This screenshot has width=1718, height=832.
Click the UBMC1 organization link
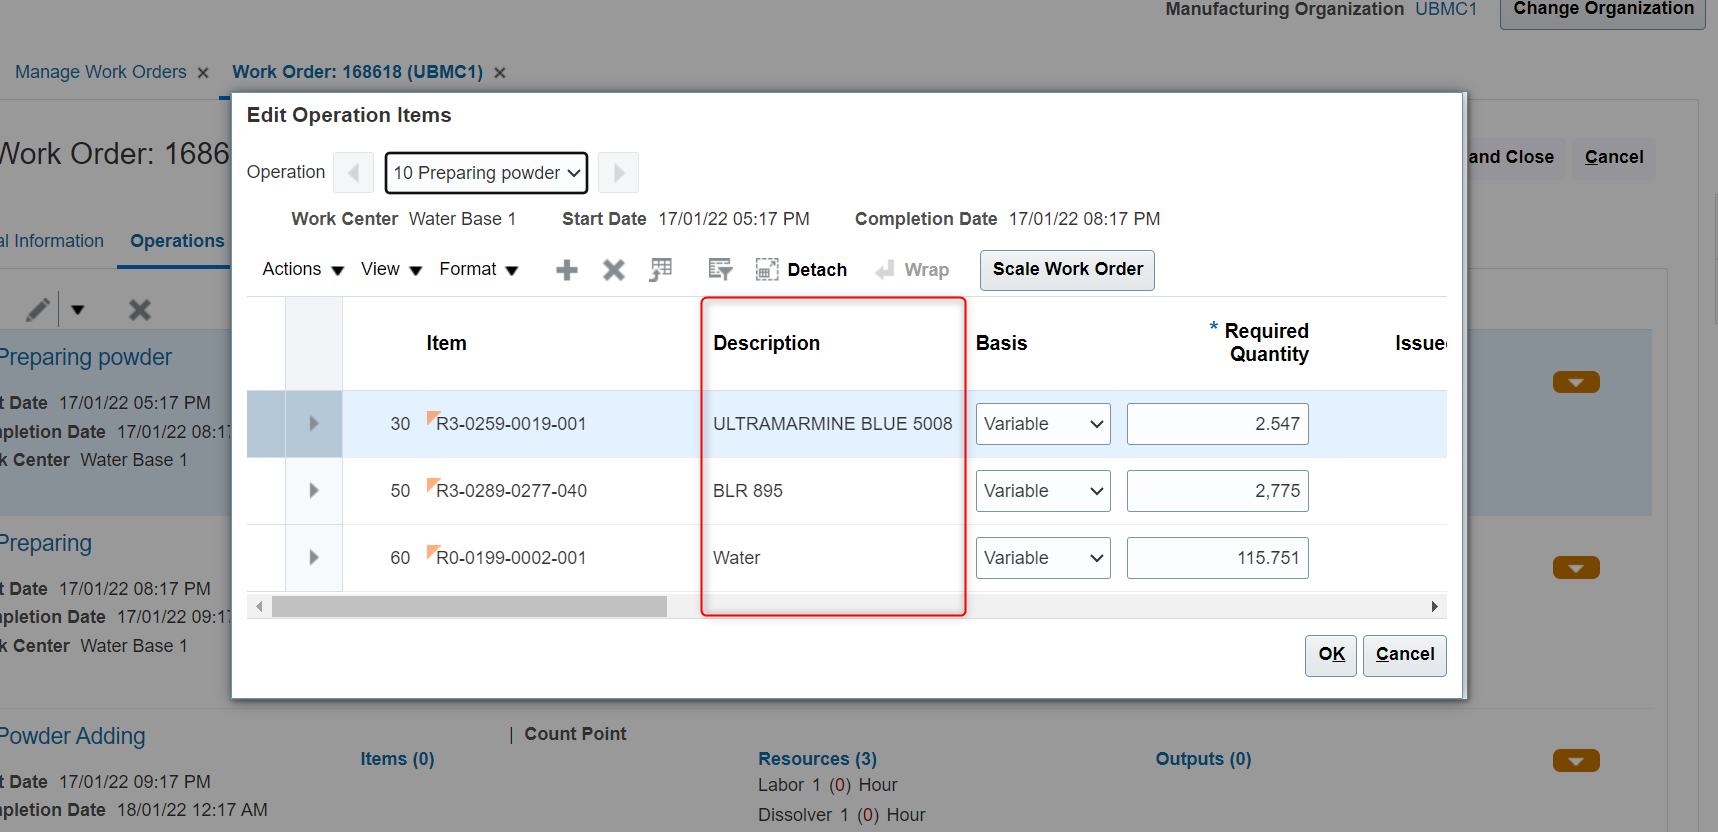1446,9
